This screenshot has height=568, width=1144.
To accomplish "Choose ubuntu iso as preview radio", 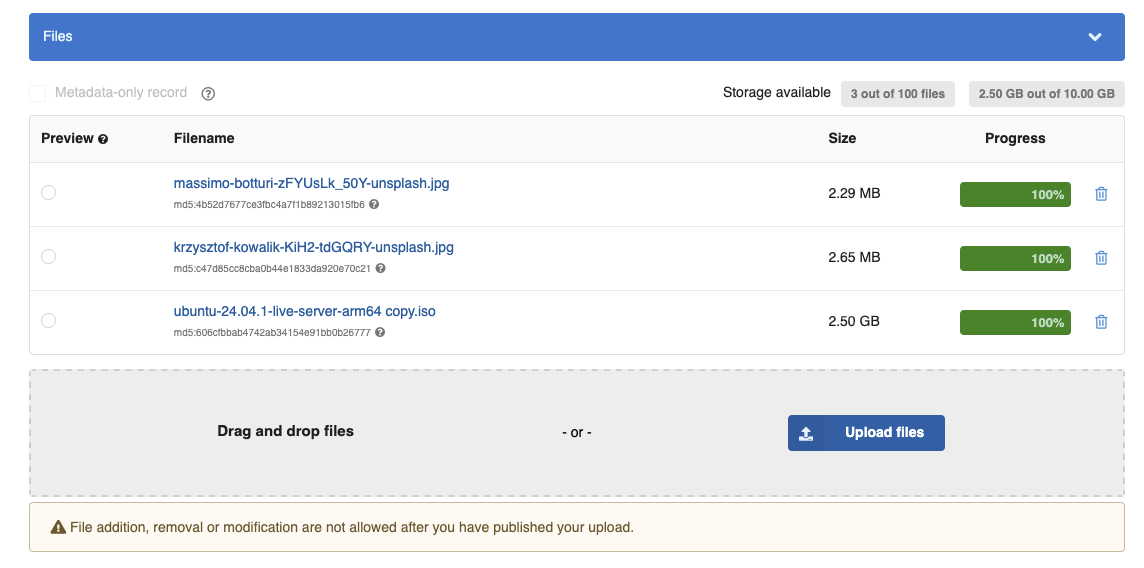I will (48, 321).
